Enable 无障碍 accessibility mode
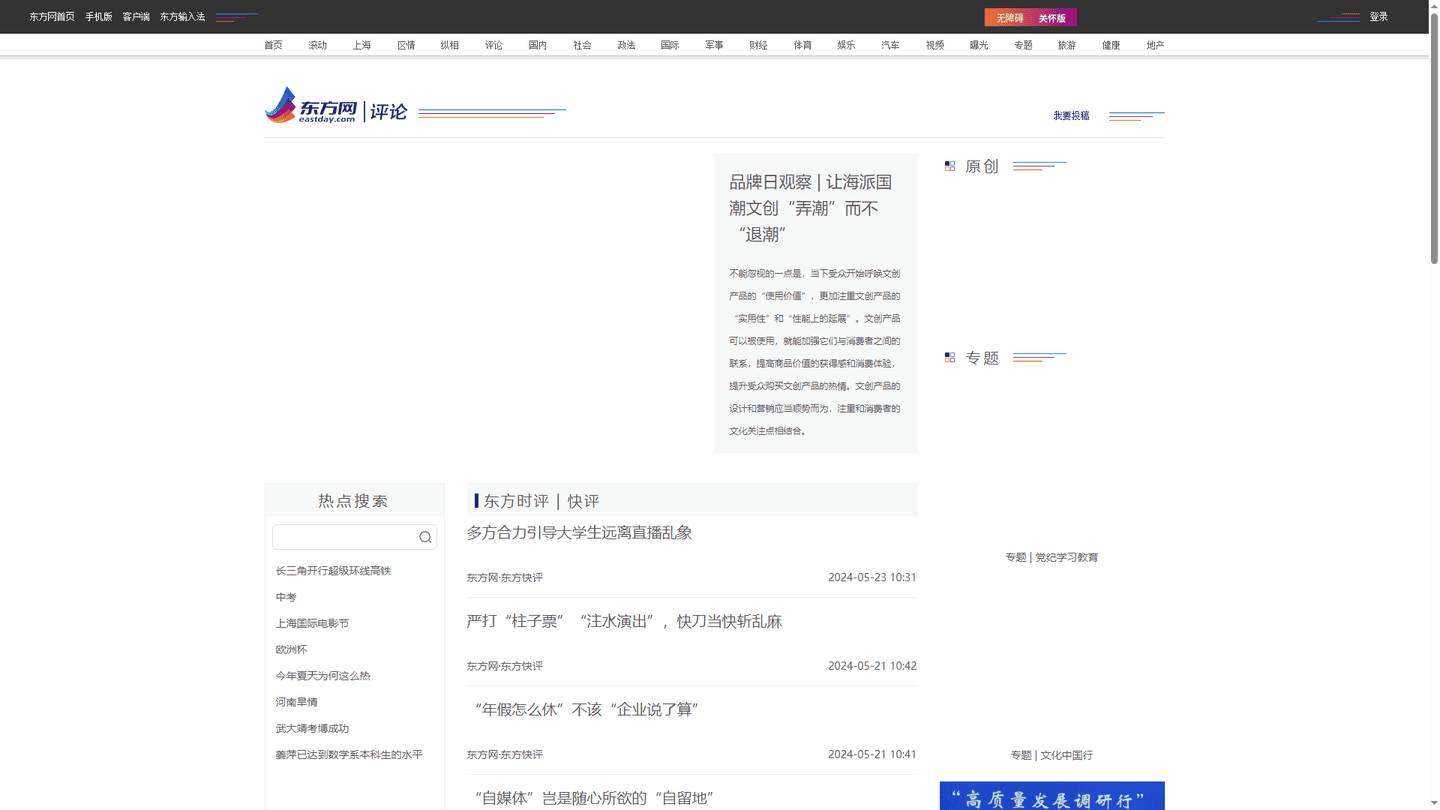1440x810 pixels. tap(1009, 18)
